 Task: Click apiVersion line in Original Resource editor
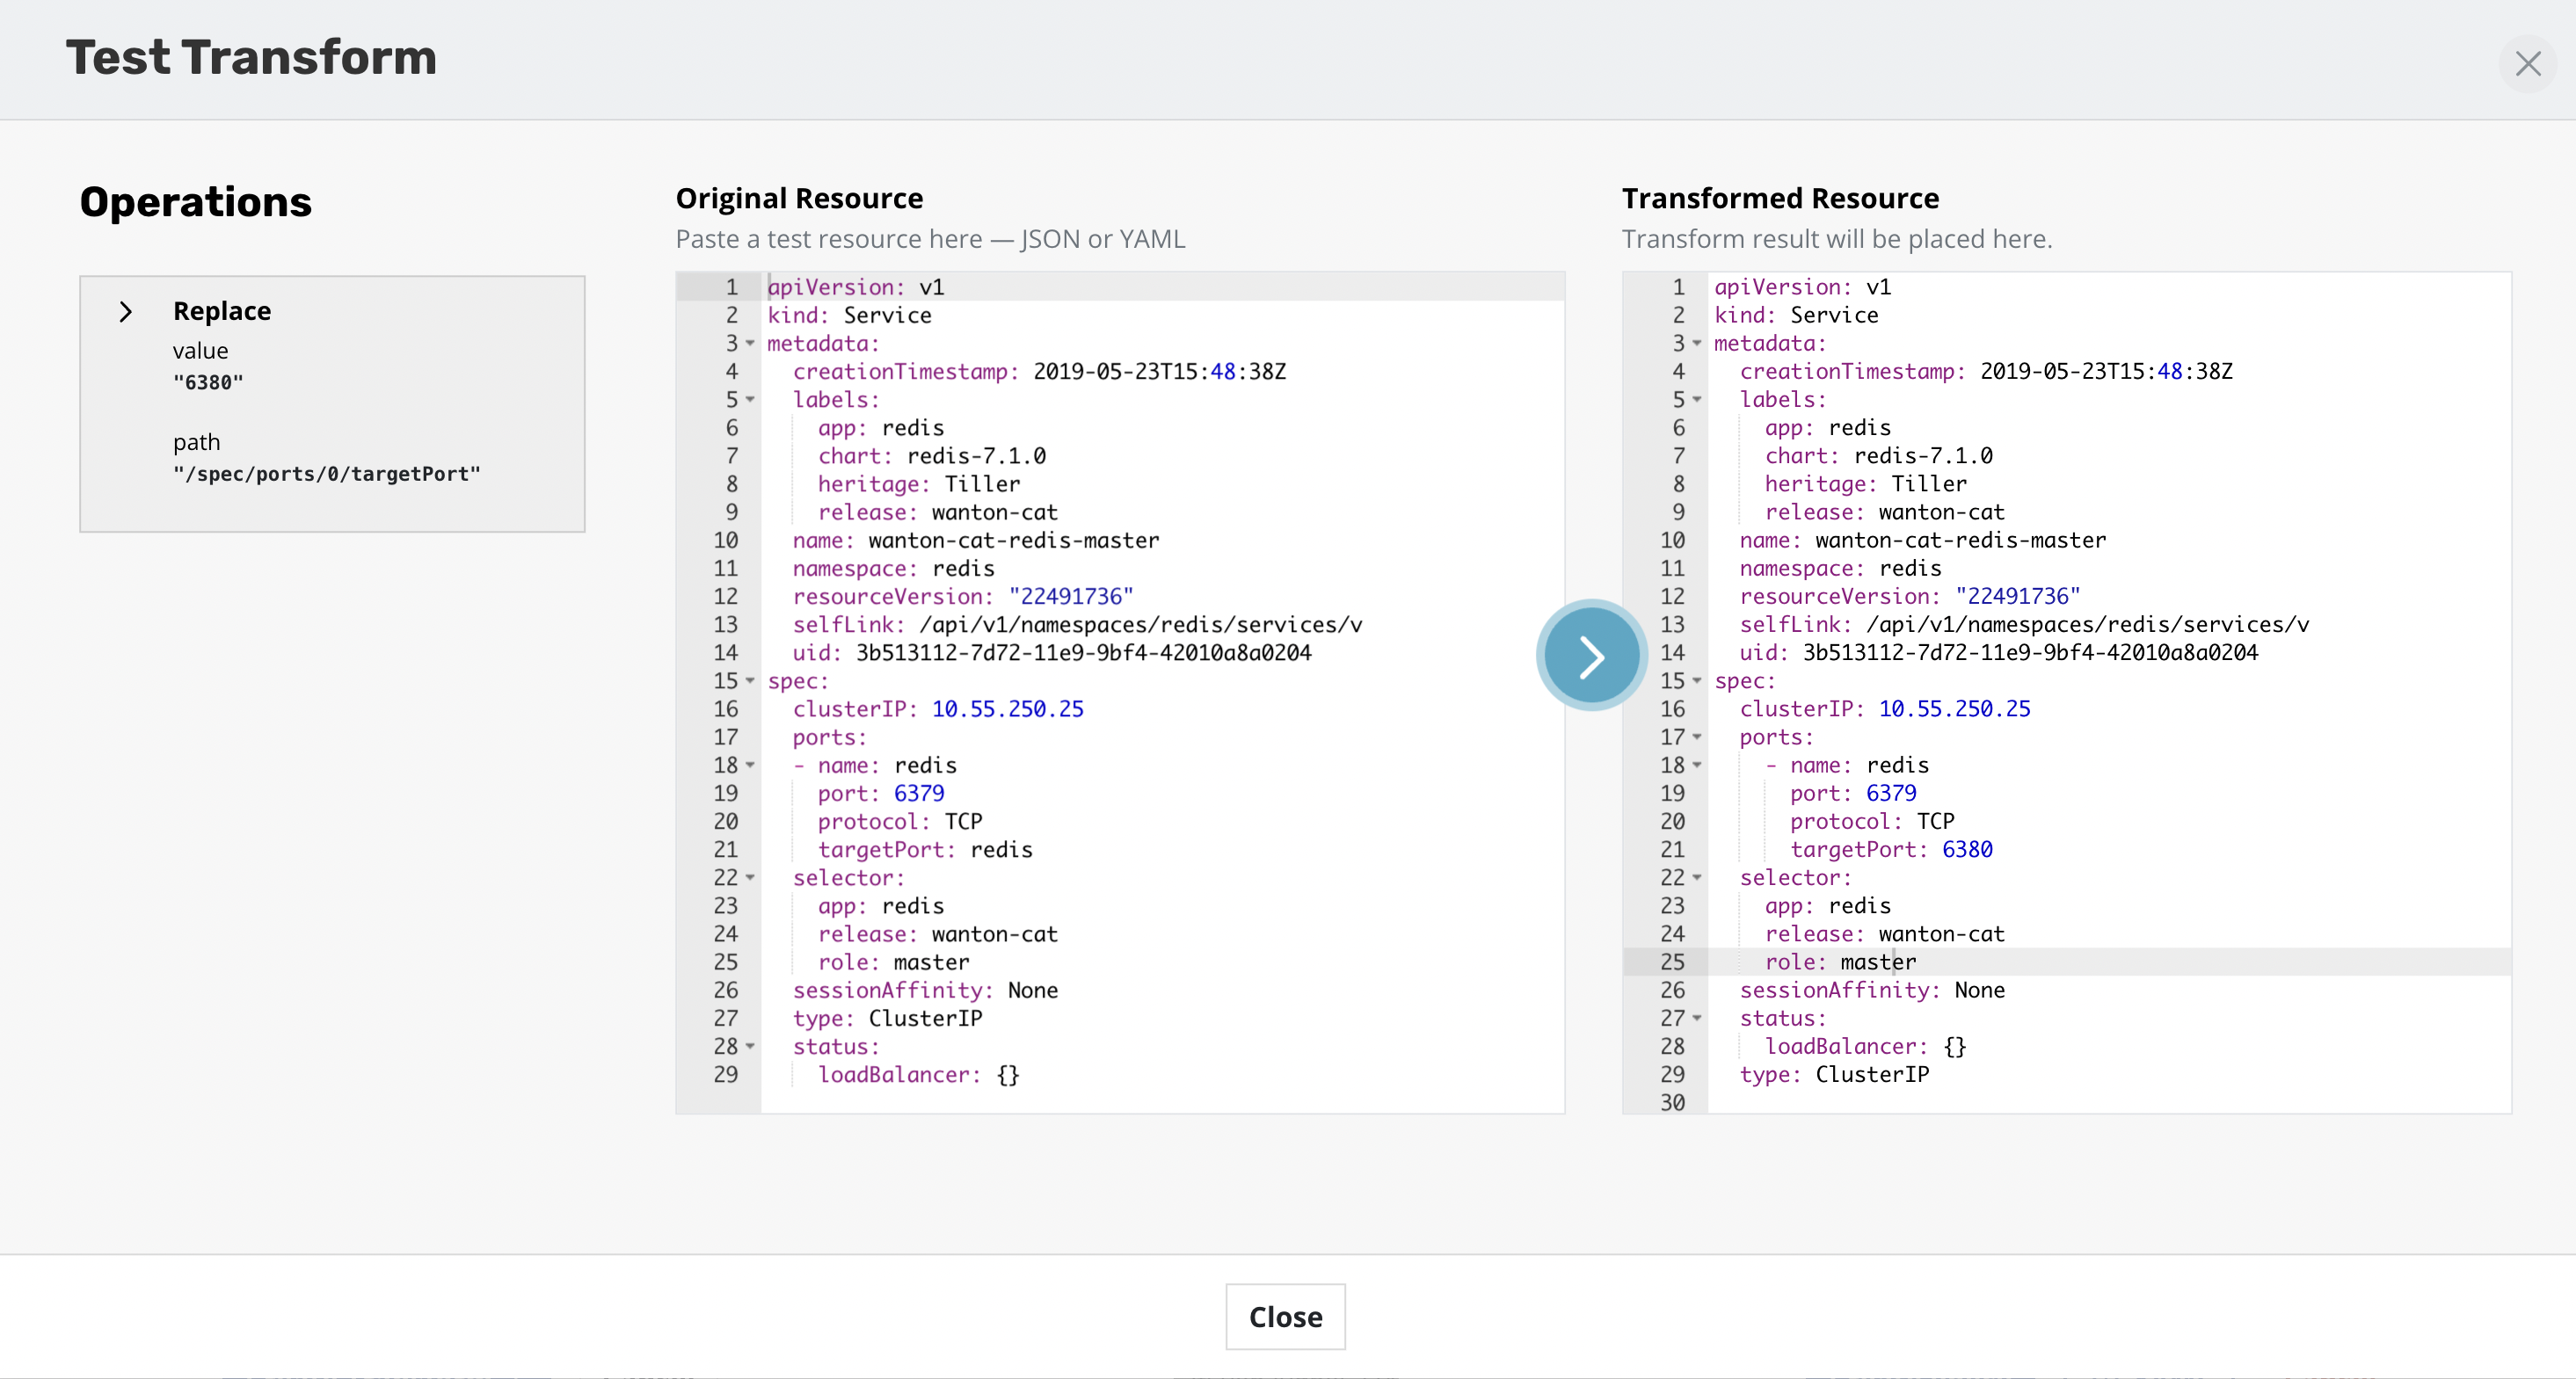click(855, 287)
